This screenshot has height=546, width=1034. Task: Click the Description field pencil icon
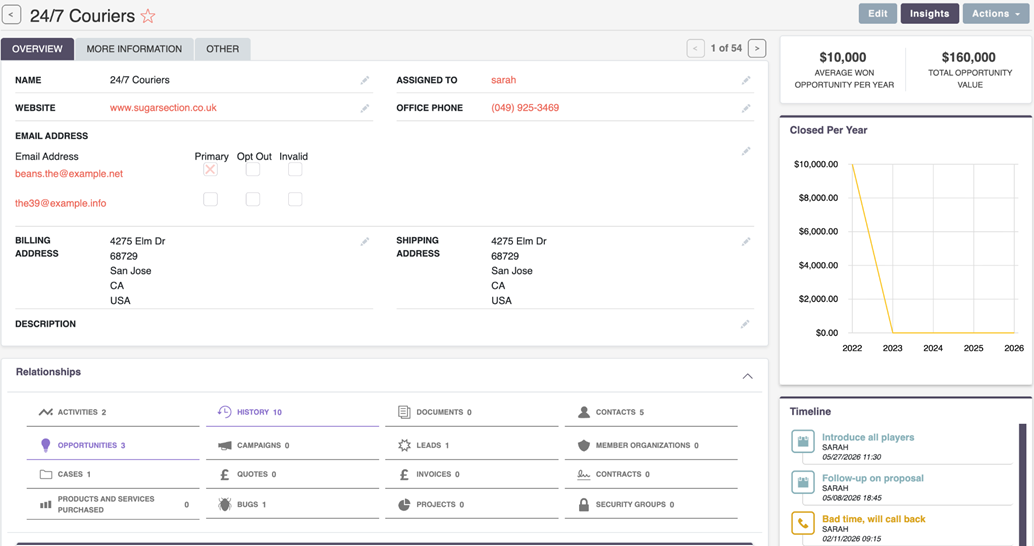(x=745, y=324)
